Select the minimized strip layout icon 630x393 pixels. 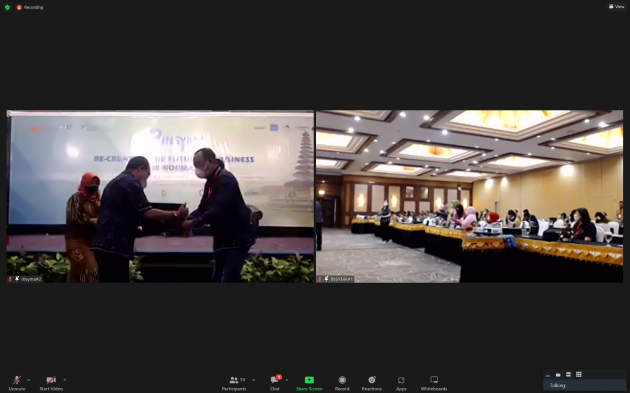coord(548,375)
